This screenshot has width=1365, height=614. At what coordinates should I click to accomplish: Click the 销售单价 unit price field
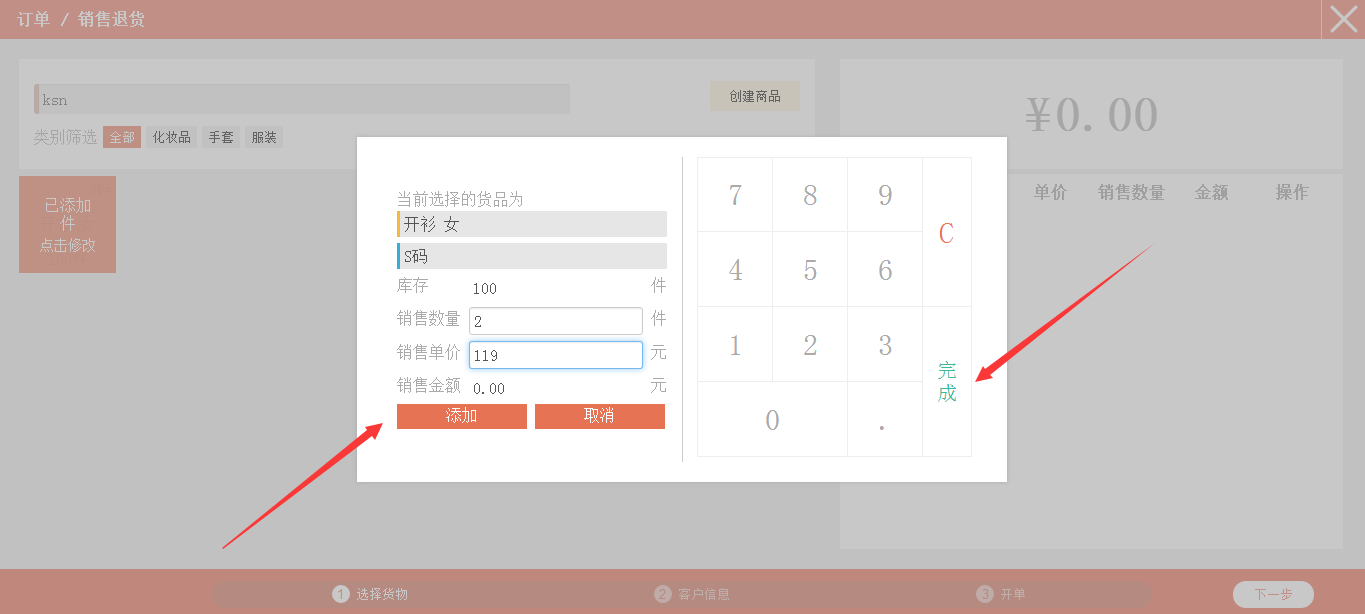(555, 355)
